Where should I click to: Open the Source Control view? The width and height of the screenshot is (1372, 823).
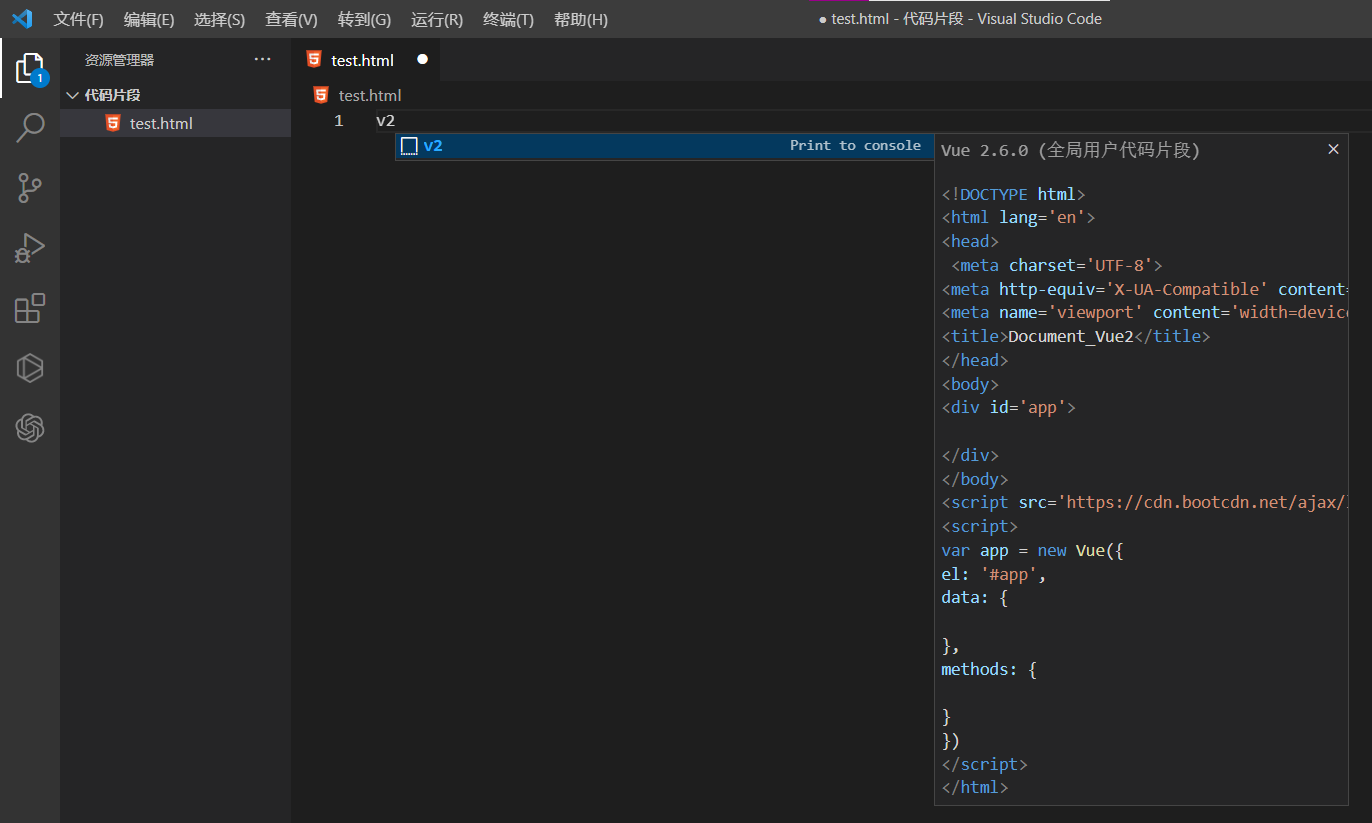30,188
